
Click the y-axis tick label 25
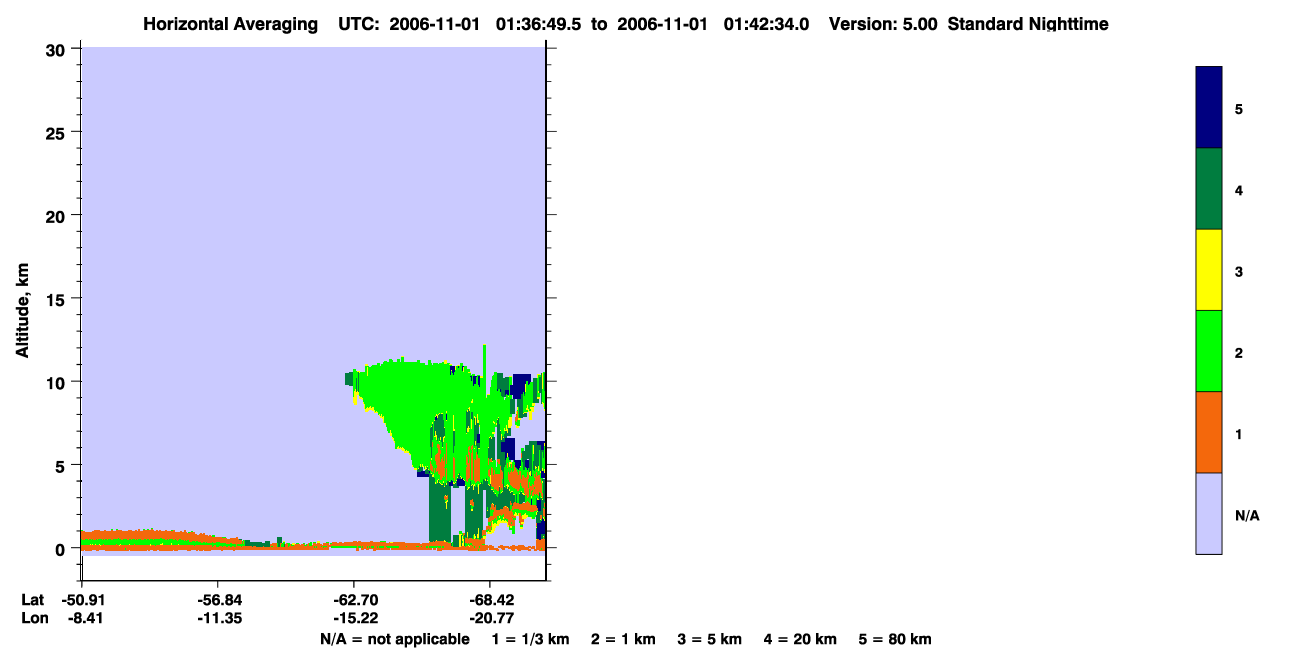pos(56,132)
